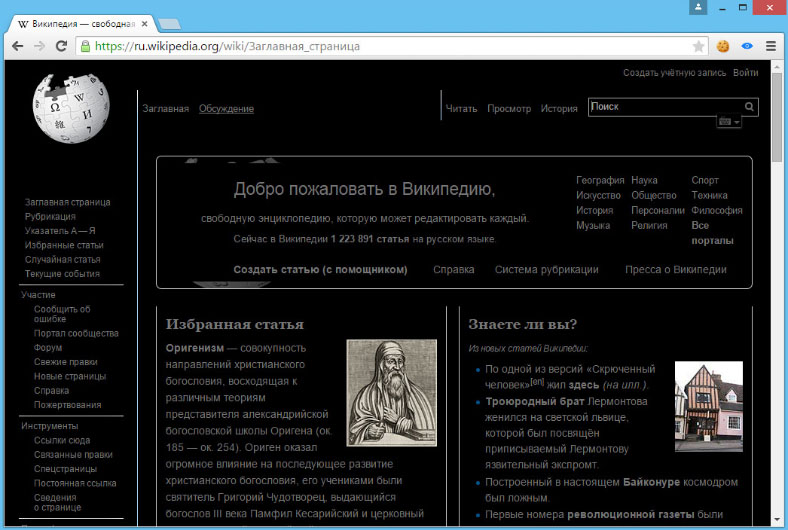Bookmark the page with the star icon

point(698,46)
